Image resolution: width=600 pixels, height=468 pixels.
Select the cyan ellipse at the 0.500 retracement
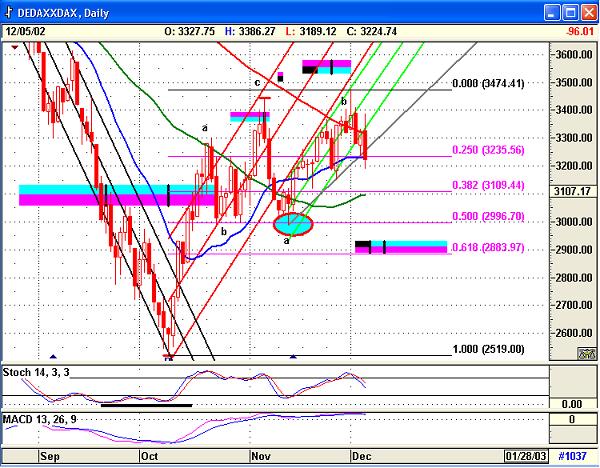293,224
